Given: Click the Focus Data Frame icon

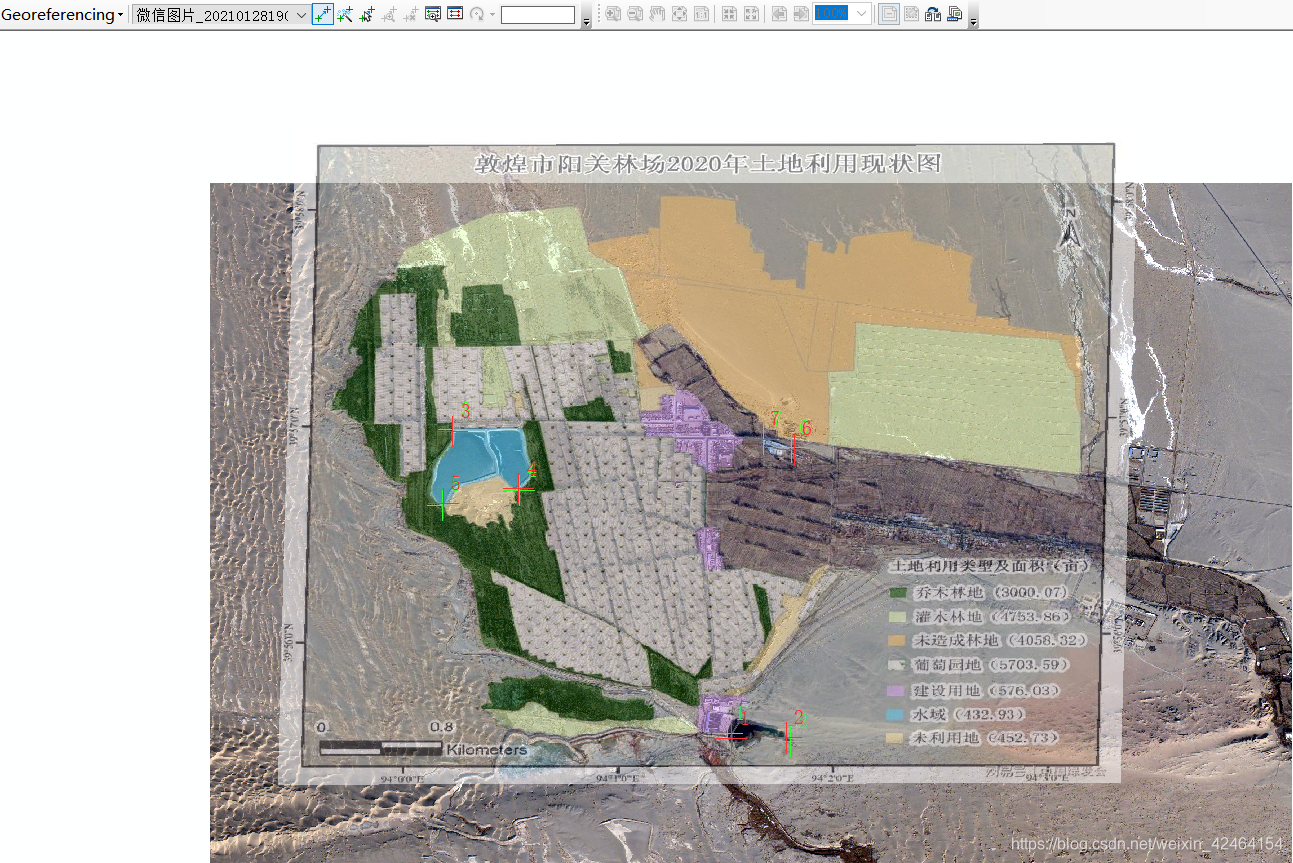Looking at the screenshot, I should click(x=911, y=14).
